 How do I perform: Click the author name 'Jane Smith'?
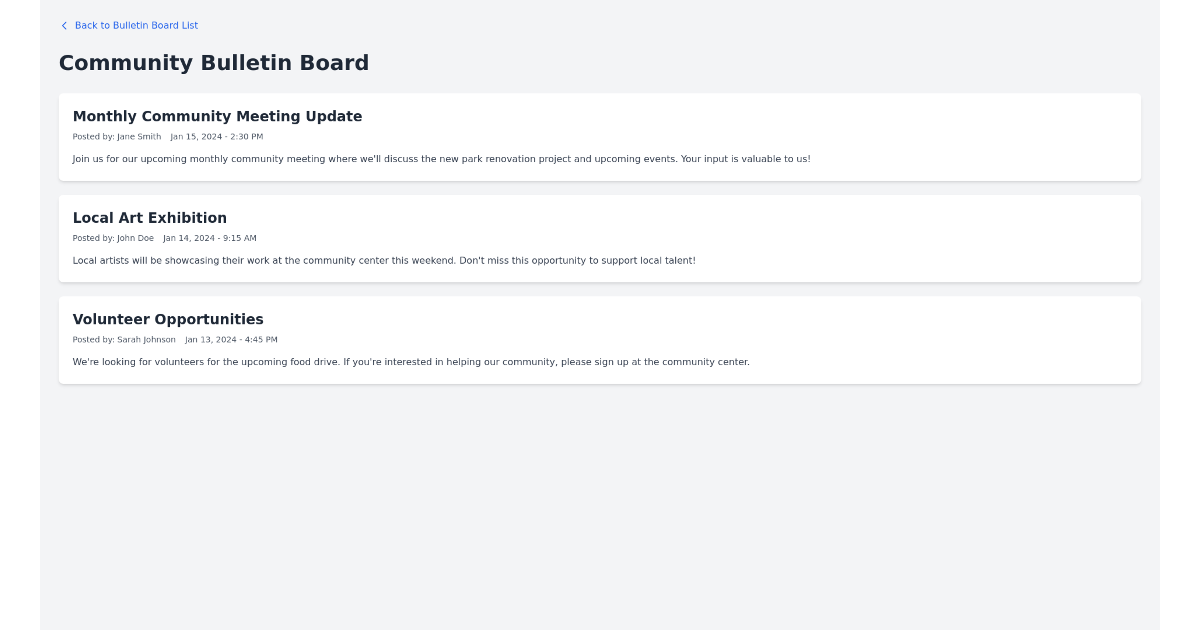click(139, 136)
